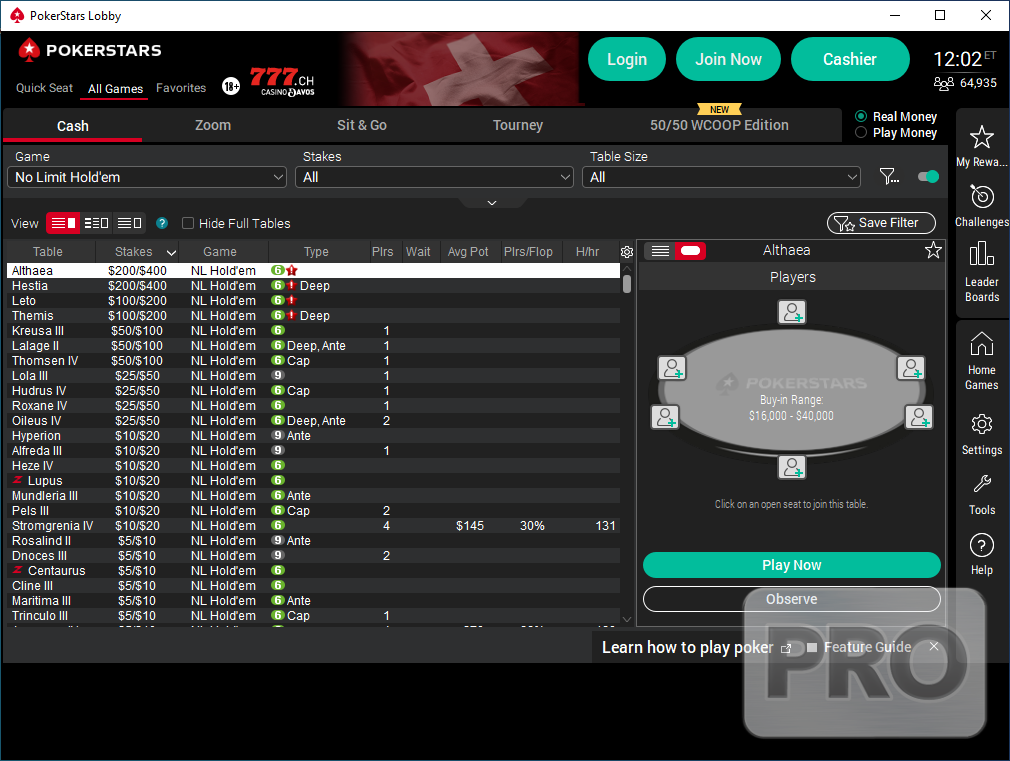
Task: Sort by H/hr column header
Action: point(587,252)
